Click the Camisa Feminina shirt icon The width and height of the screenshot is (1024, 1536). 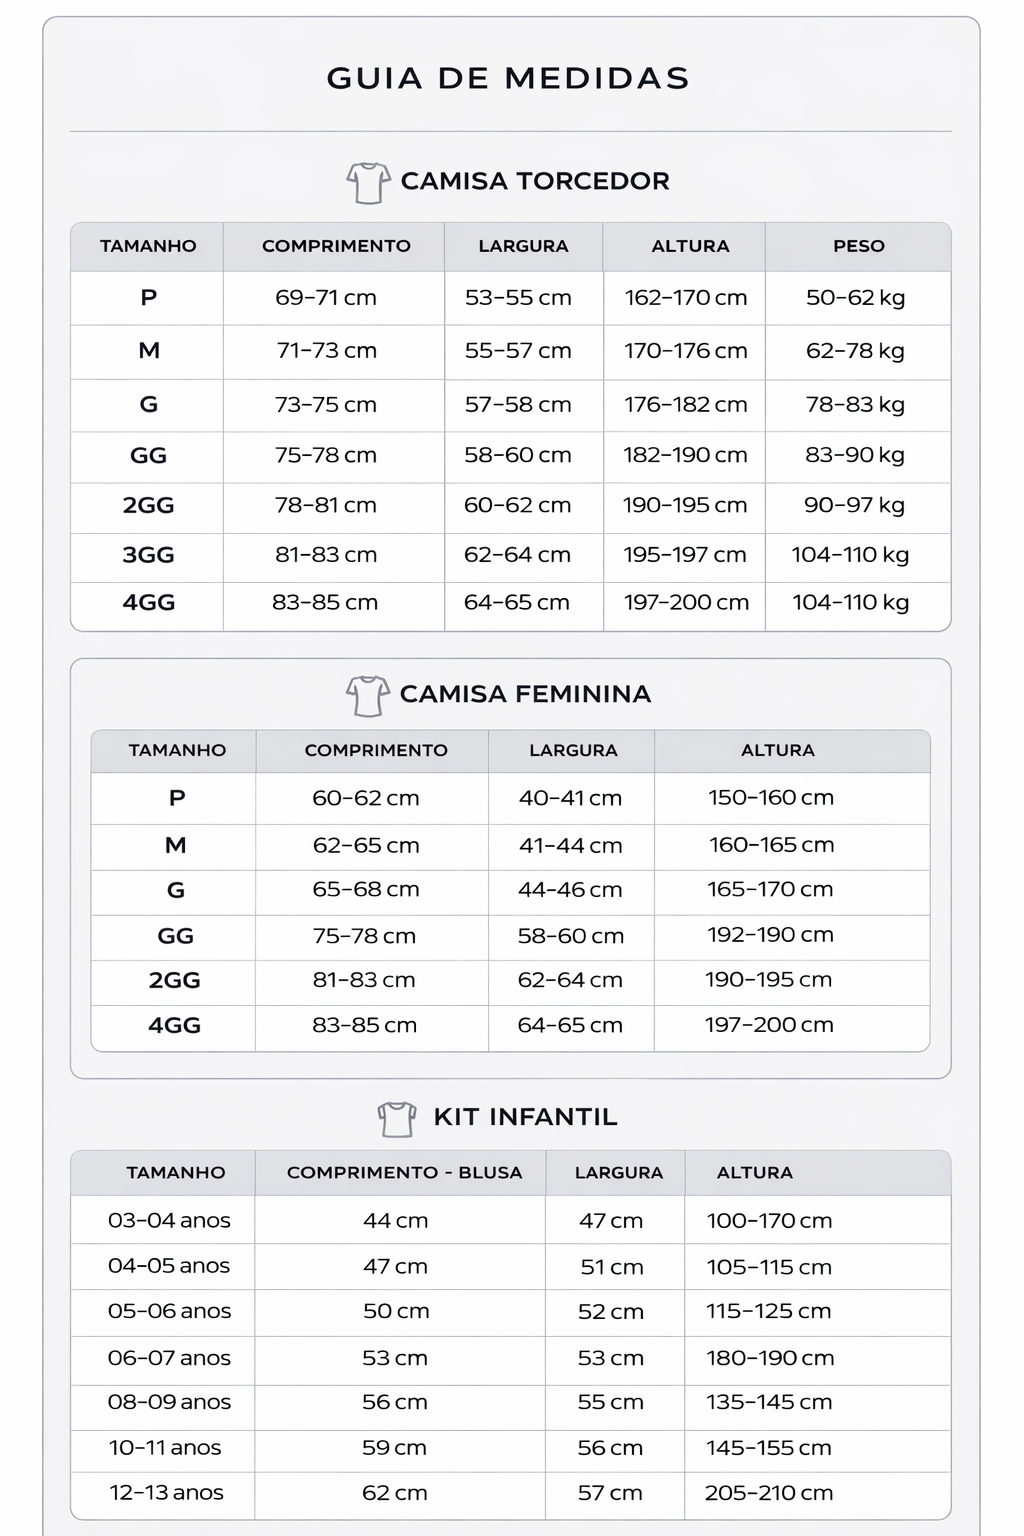[x=367, y=695]
